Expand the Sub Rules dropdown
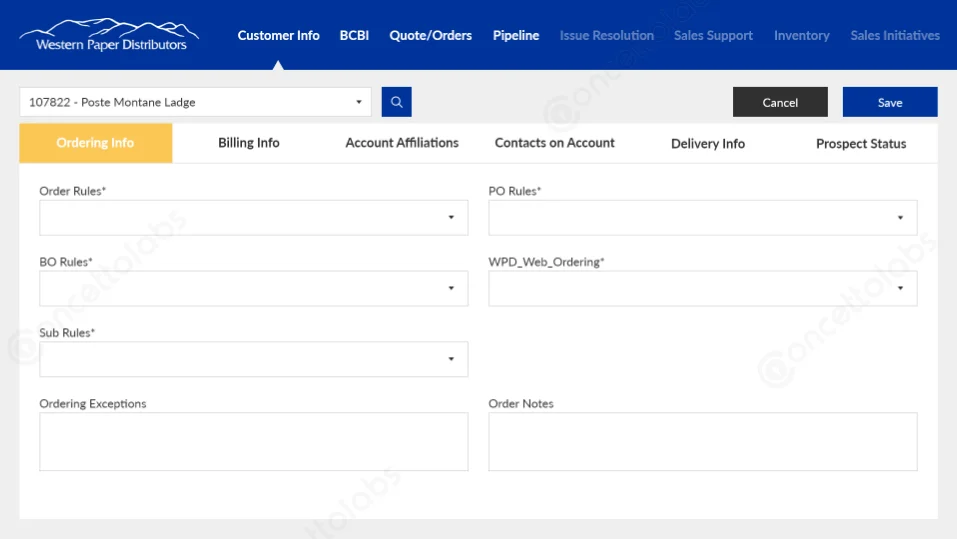 (x=253, y=359)
